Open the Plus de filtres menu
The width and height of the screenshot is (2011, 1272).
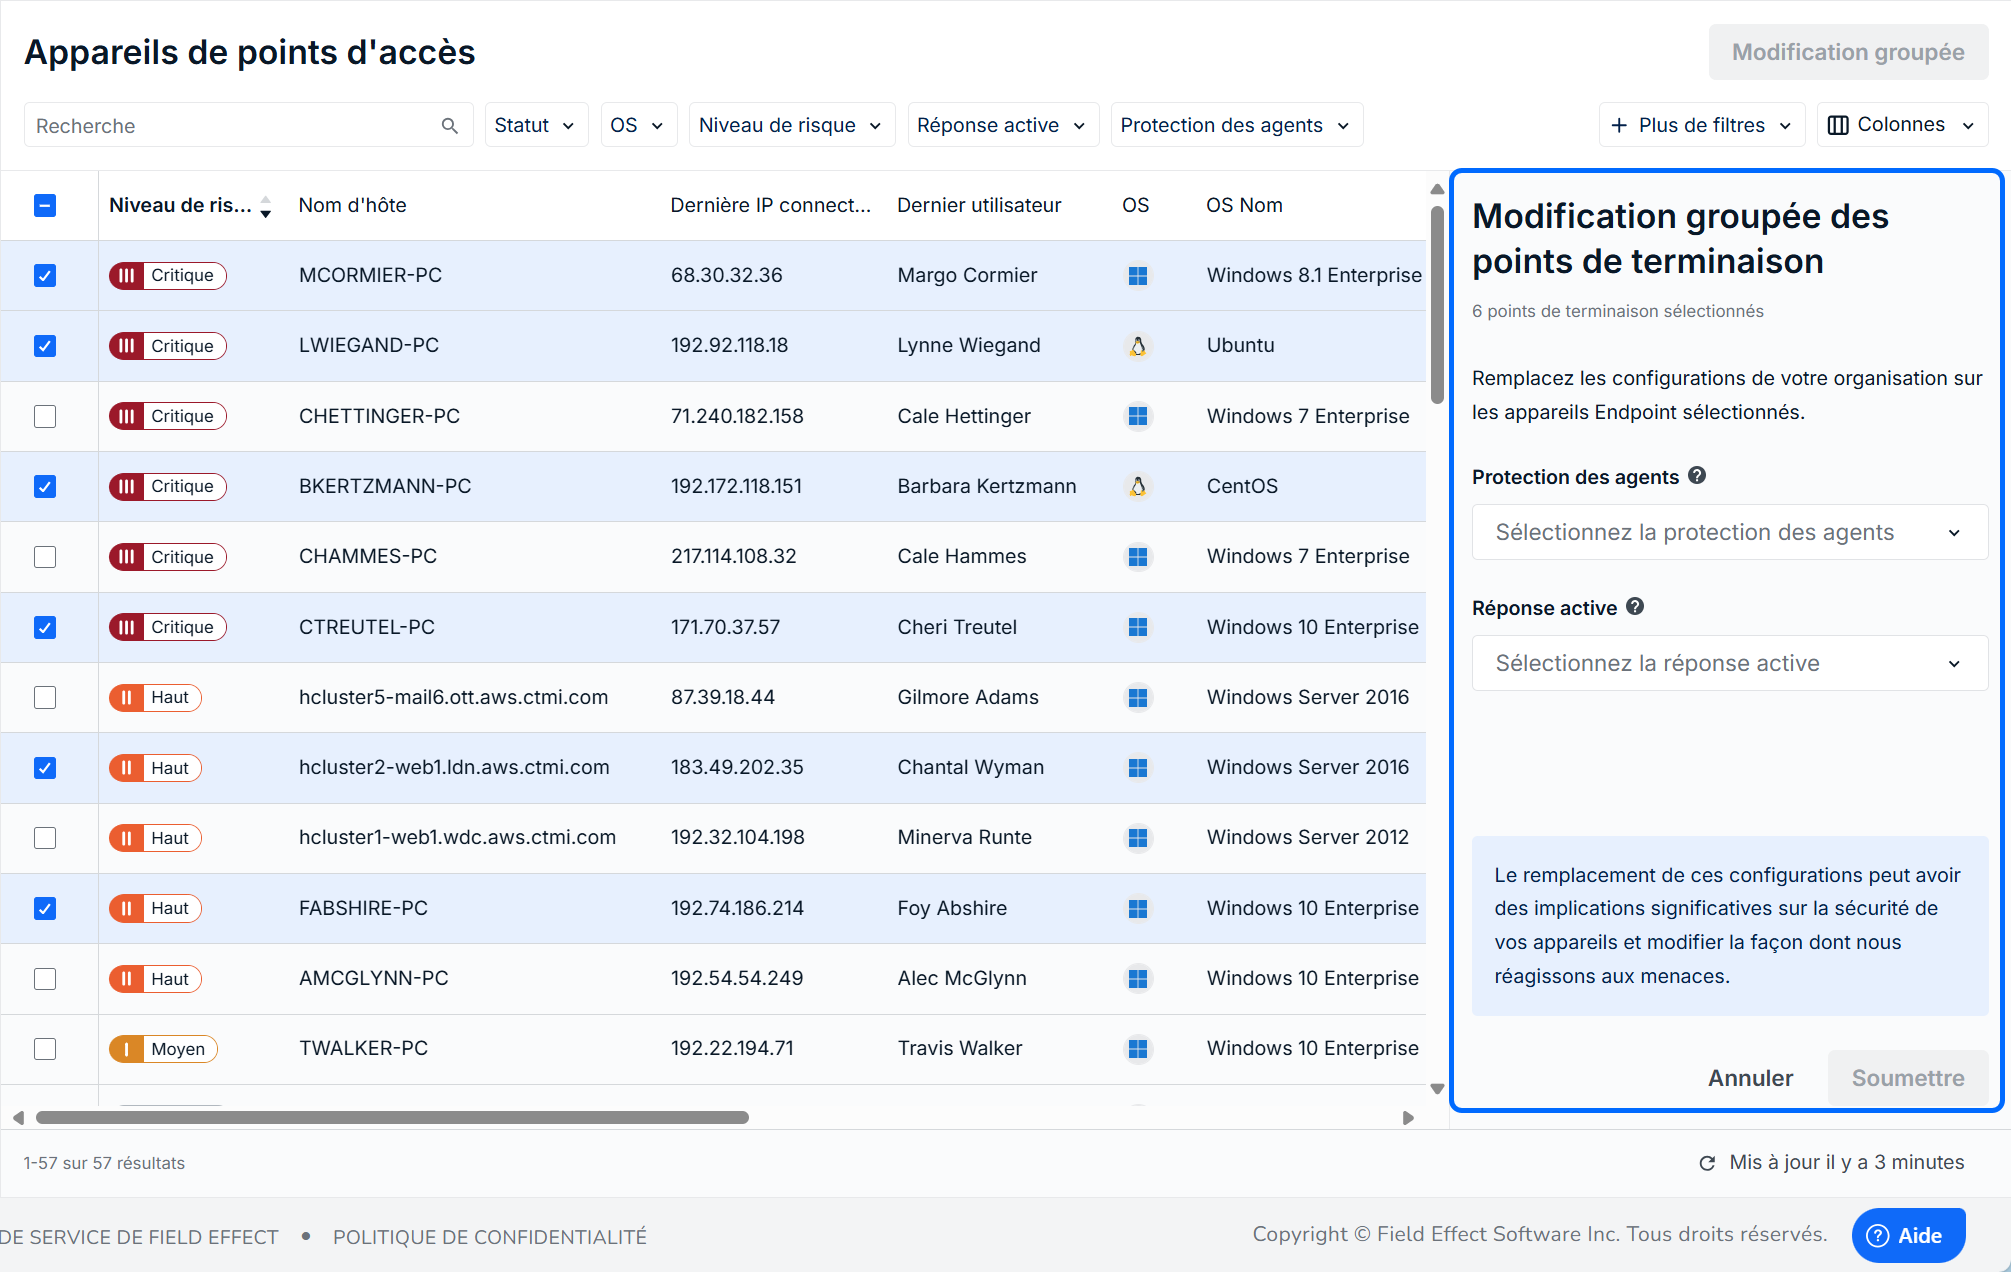(1701, 125)
